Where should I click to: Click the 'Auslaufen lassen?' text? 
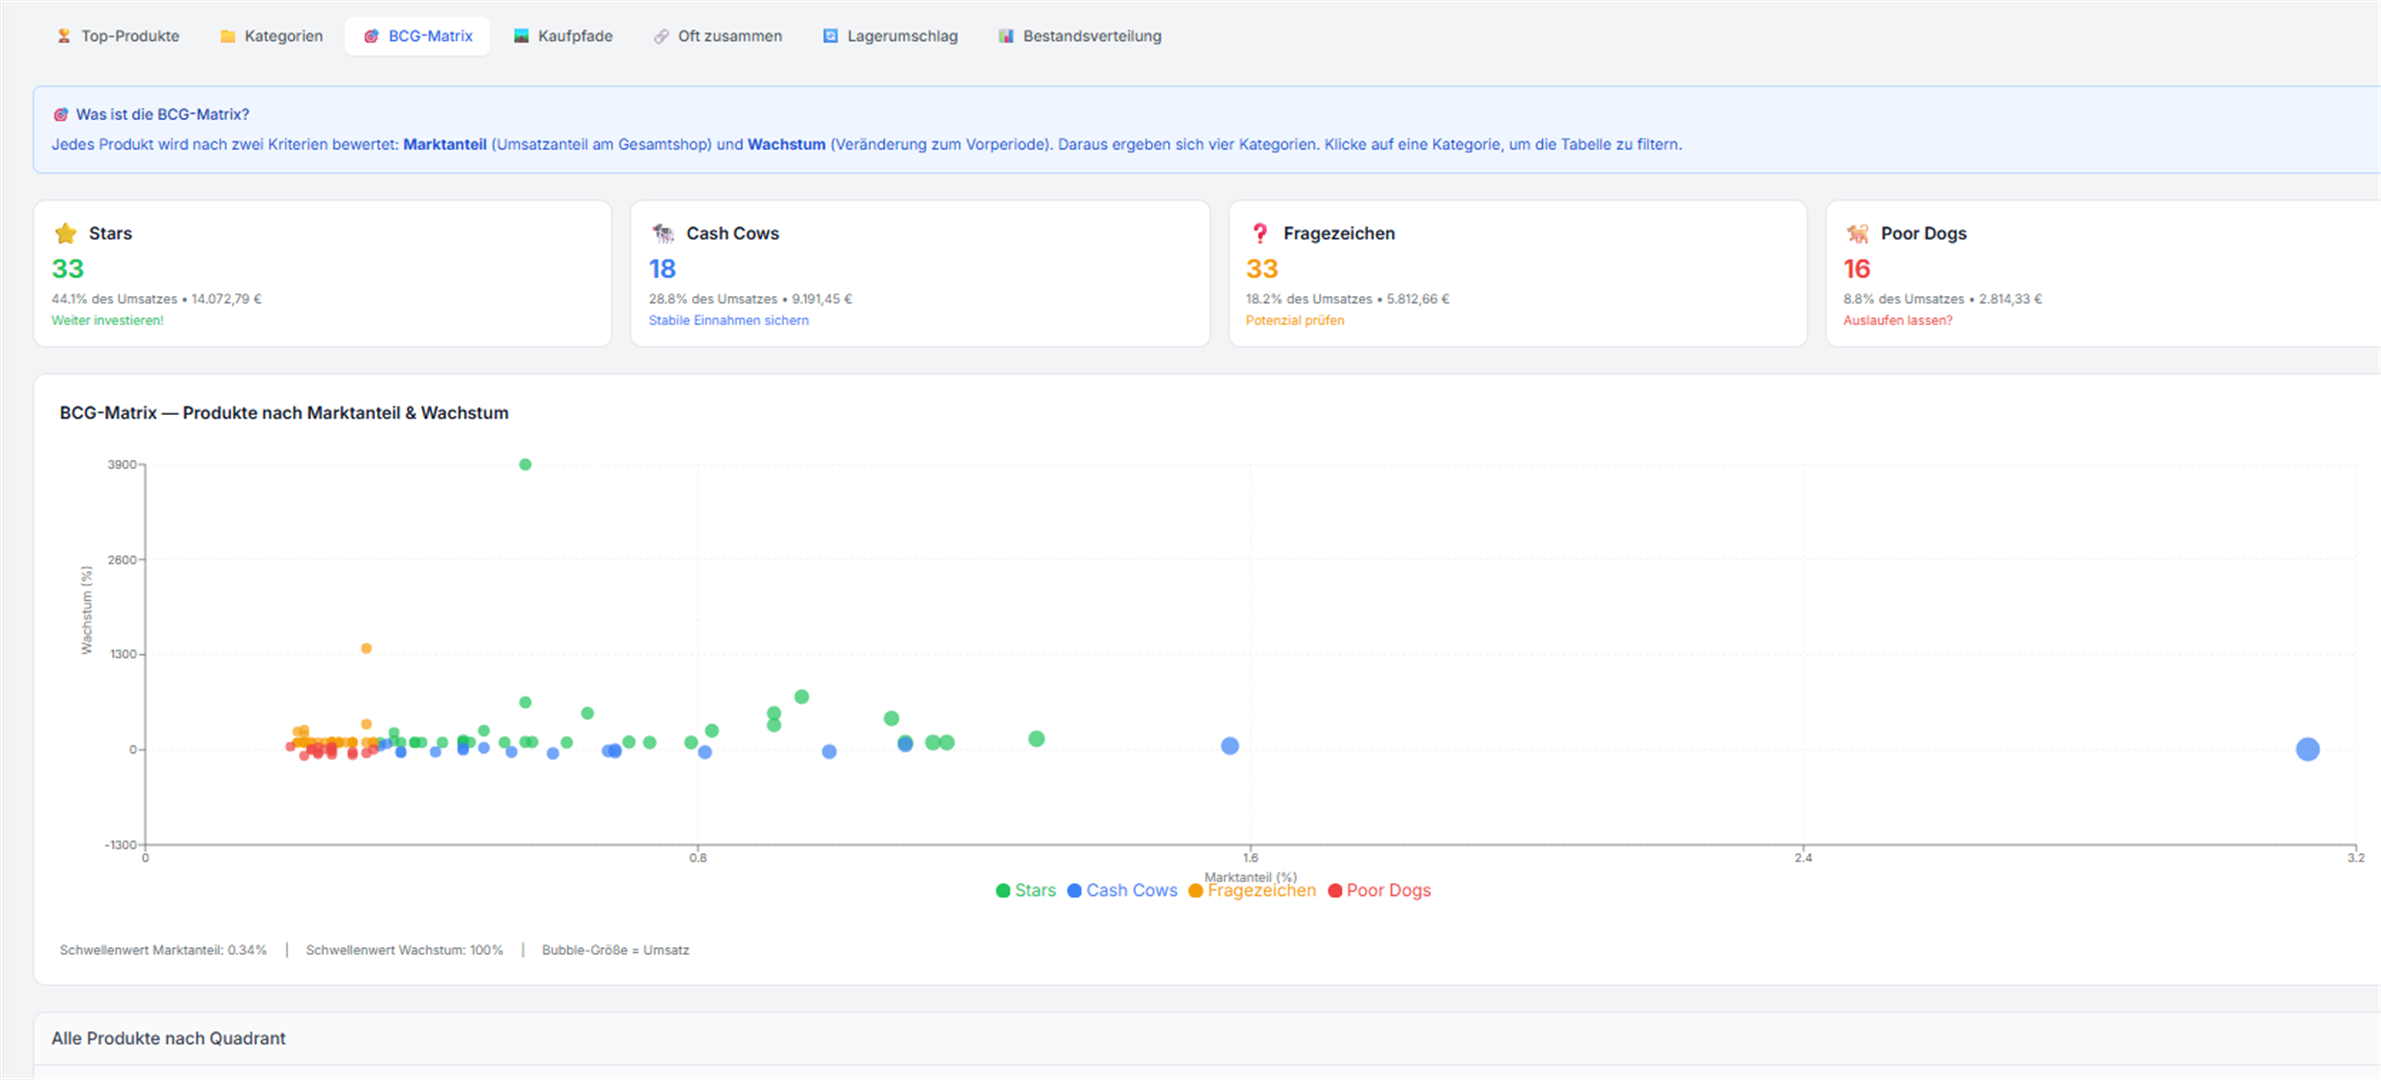pyautogui.click(x=1897, y=321)
